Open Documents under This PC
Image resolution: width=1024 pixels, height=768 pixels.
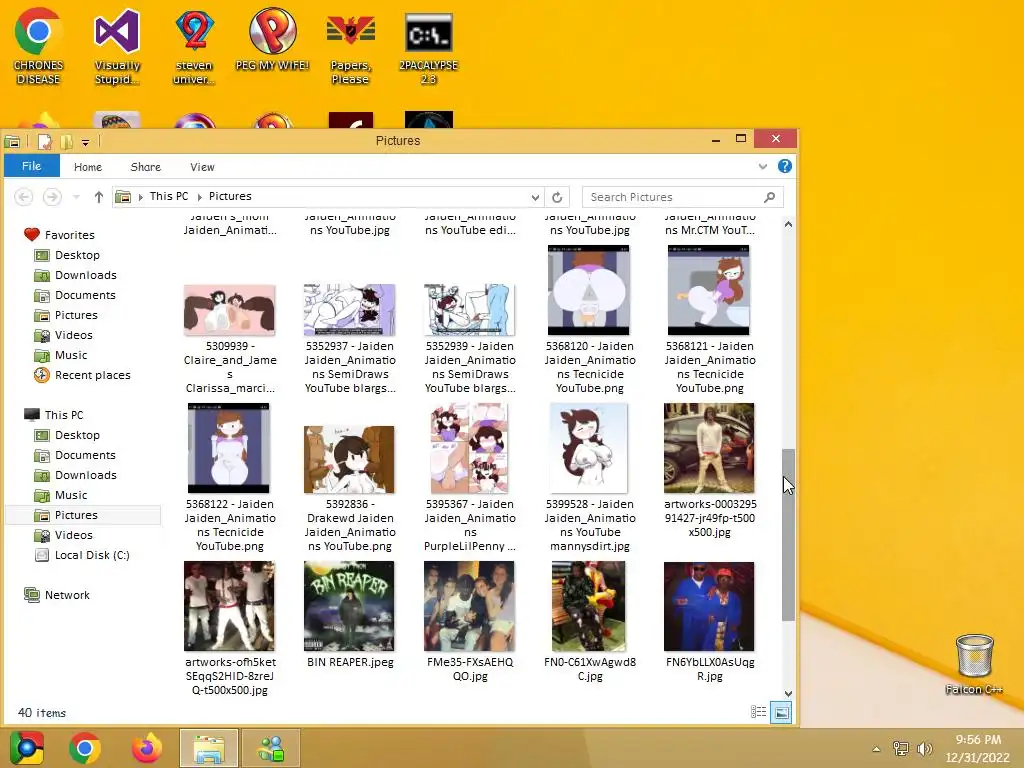coord(85,455)
